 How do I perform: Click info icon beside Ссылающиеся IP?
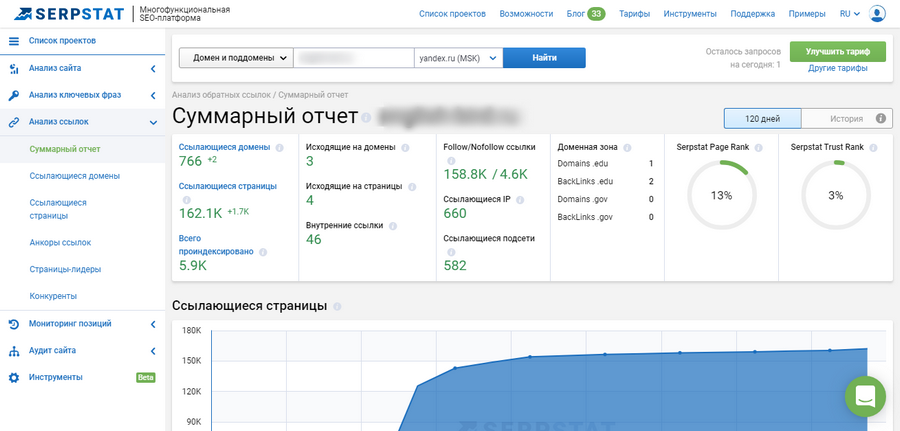coord(520,200)
